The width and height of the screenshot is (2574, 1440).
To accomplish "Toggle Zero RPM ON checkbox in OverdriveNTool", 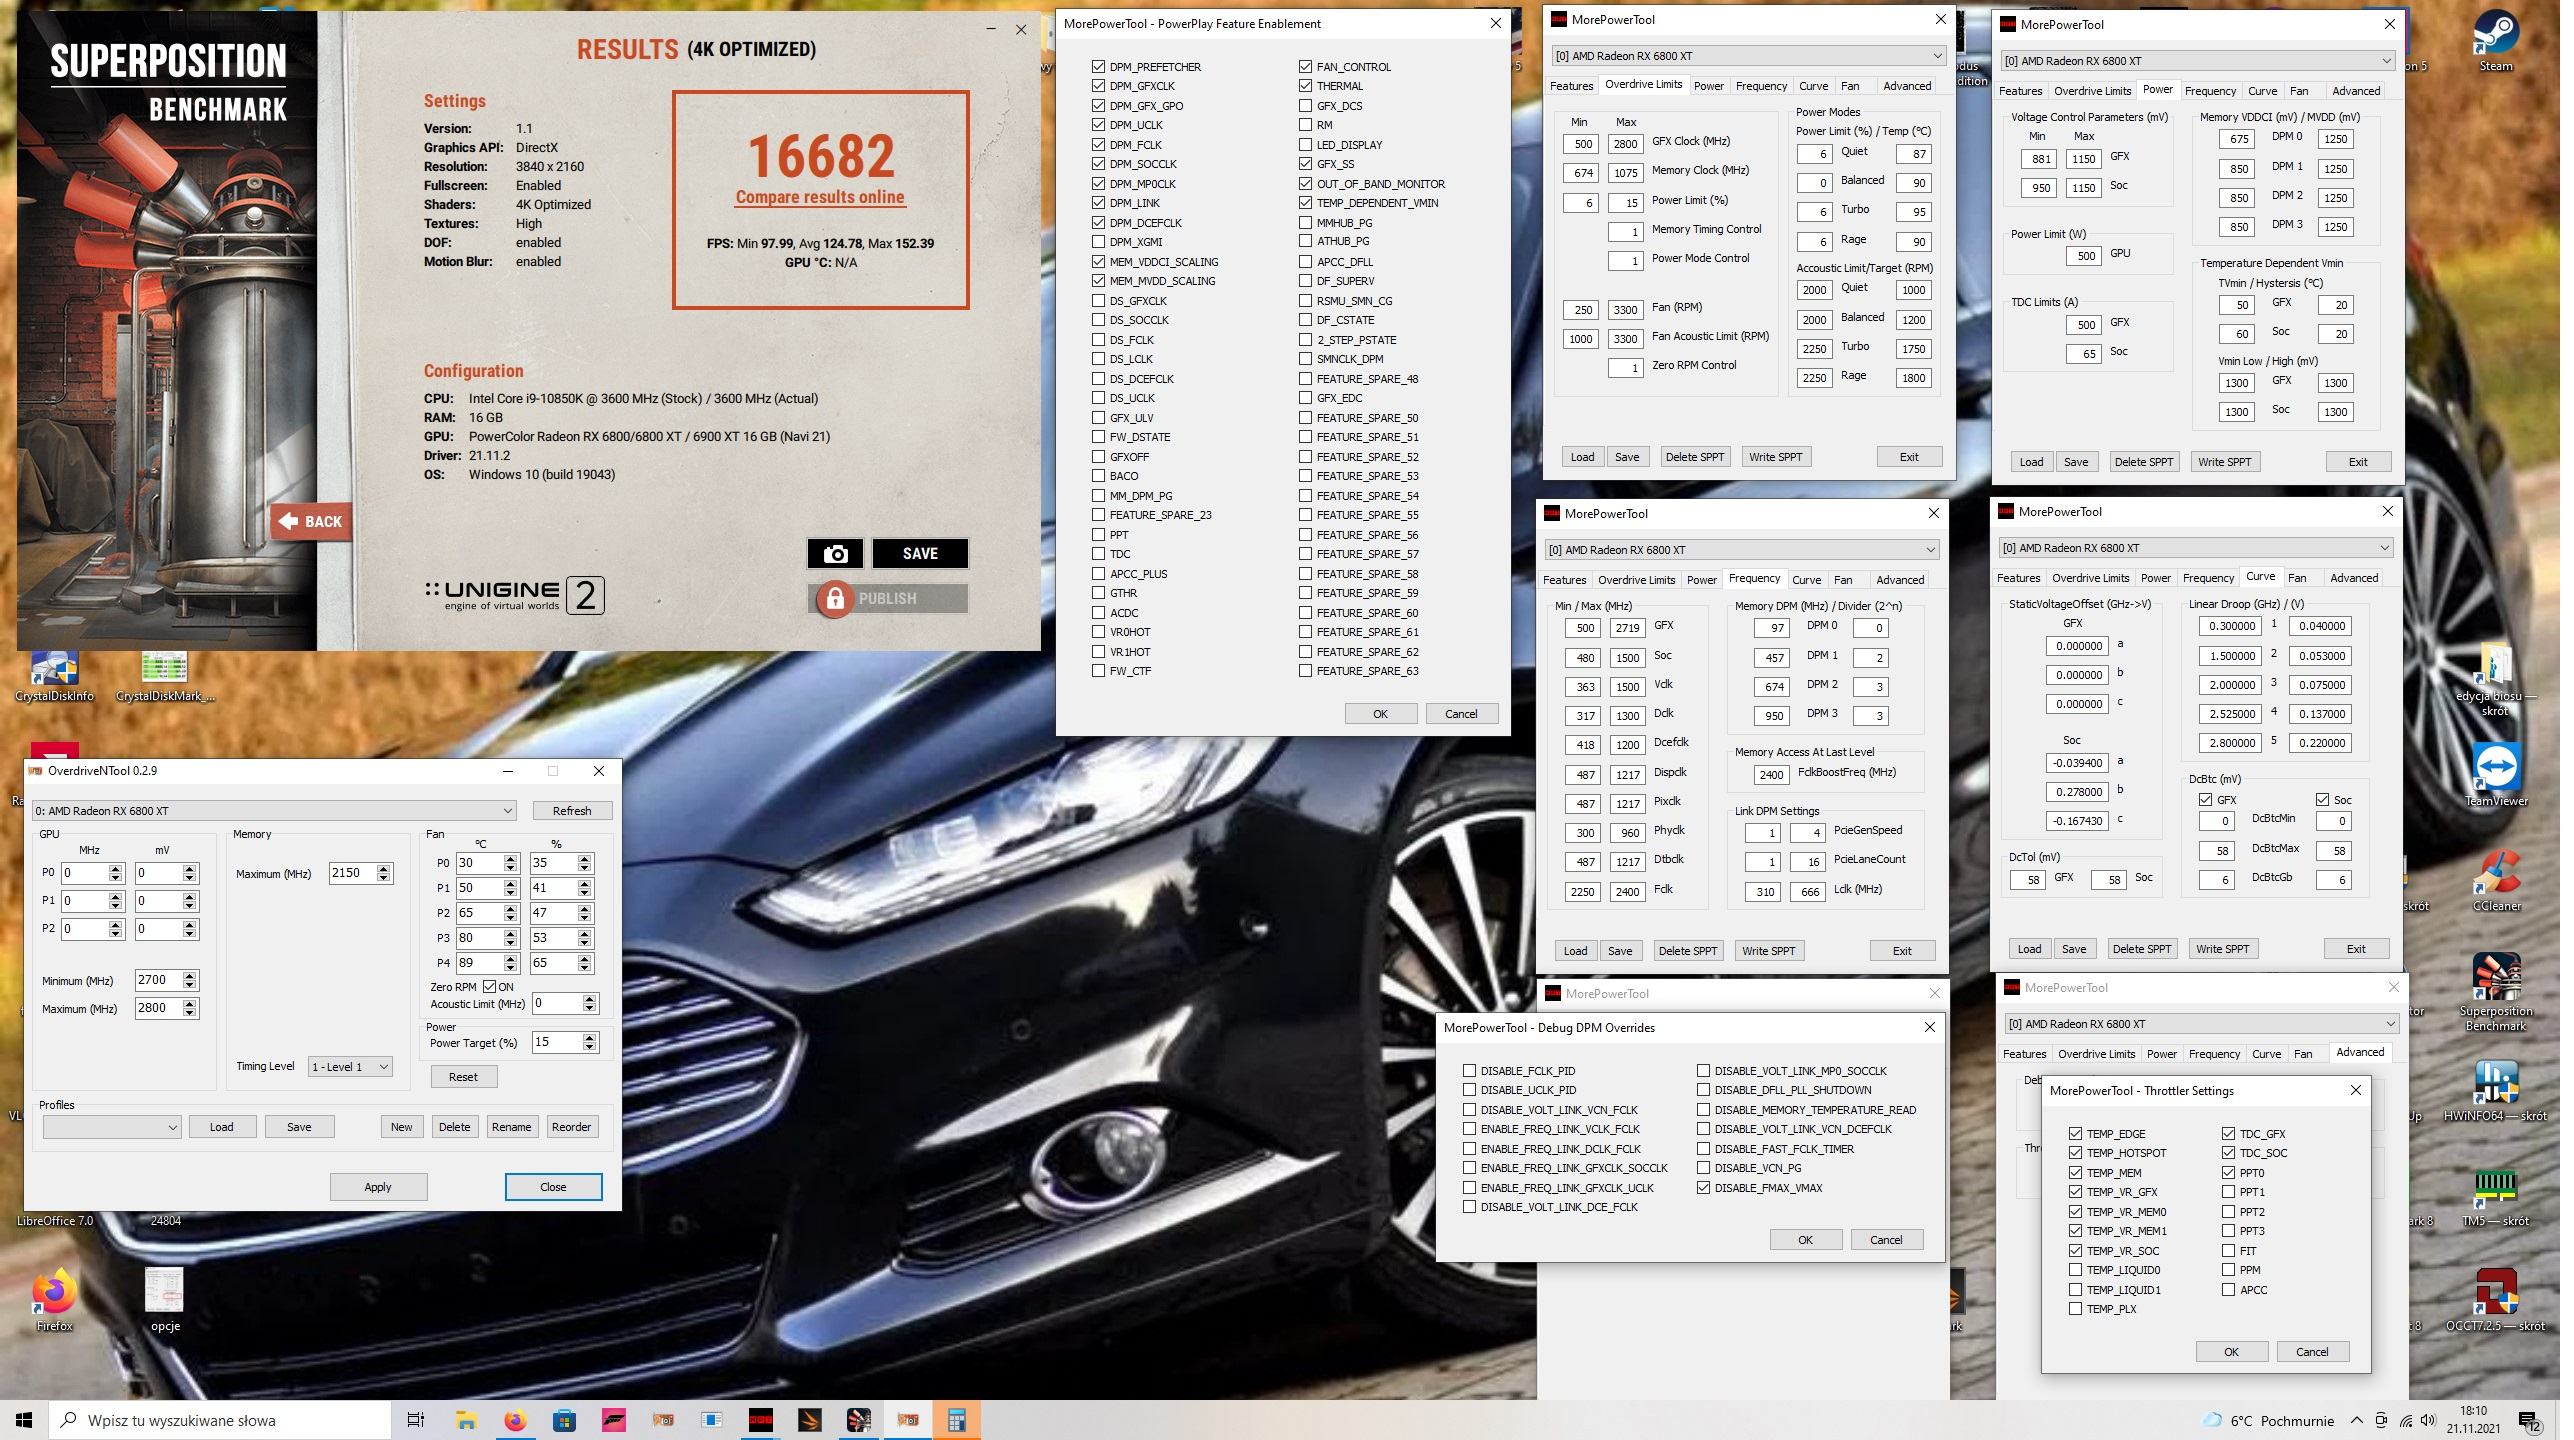I will click(x=489, y=986).
